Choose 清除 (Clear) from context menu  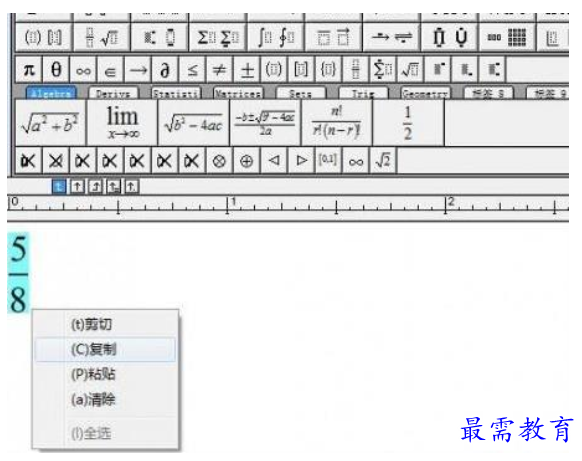105,399
